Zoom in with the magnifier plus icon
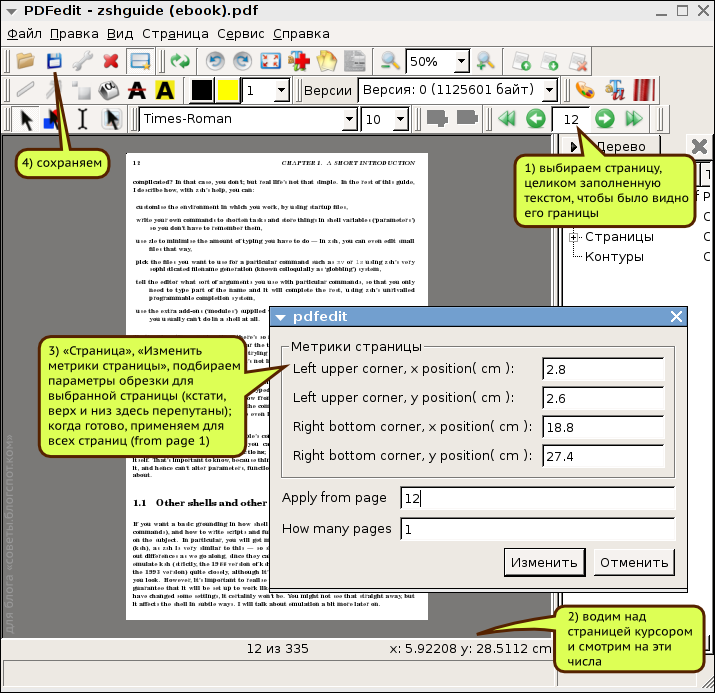715x693 pixels. point(485,61)
